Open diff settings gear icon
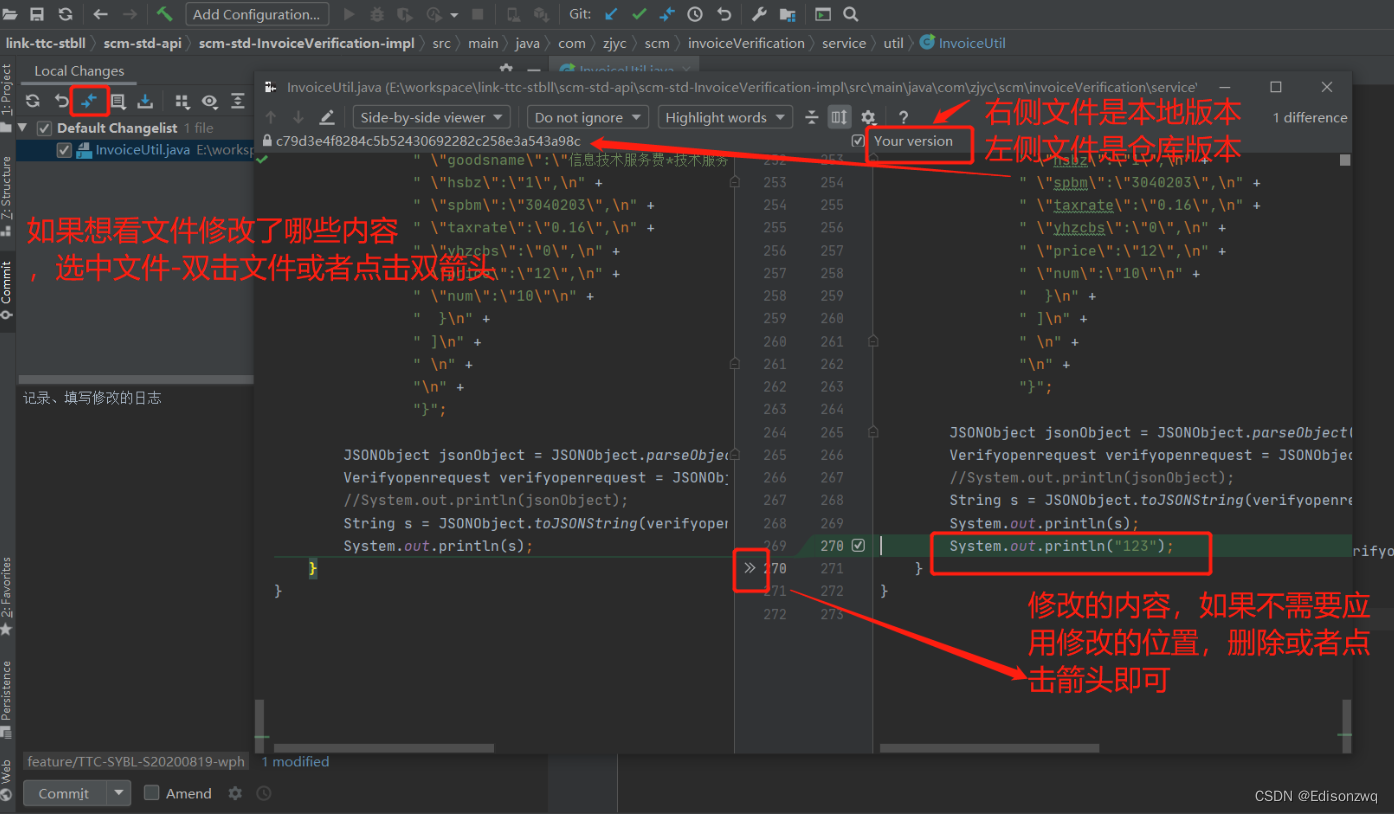The image size is (1394, 814). [868, 117]
